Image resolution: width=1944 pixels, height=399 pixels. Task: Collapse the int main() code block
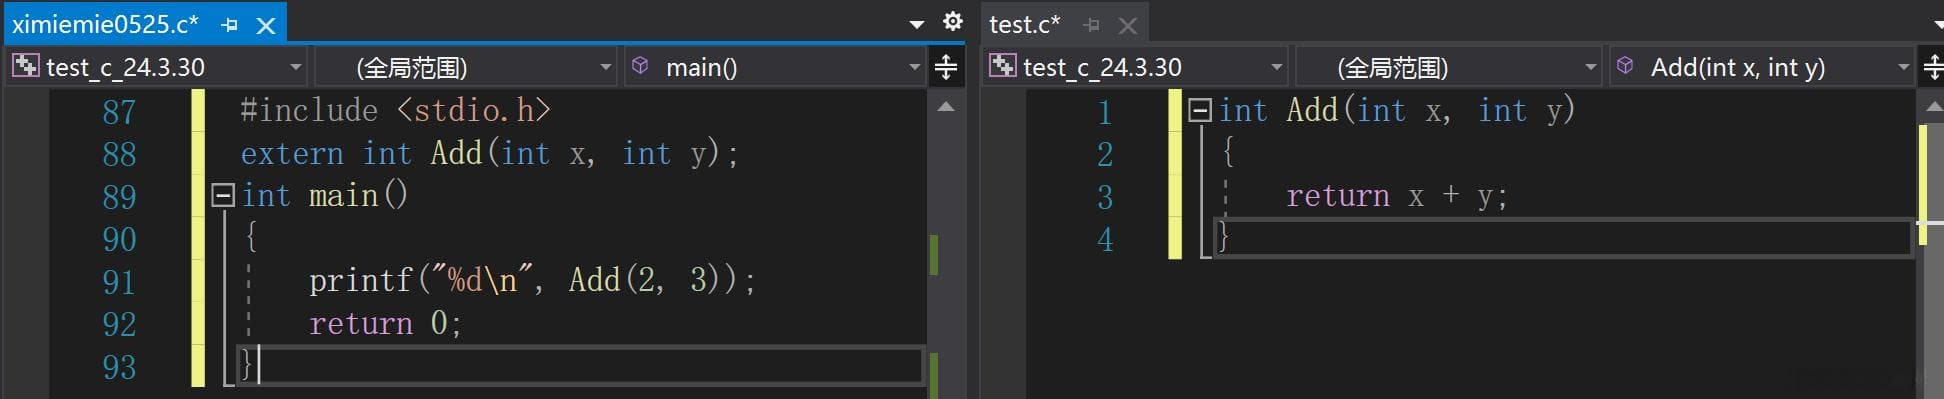tap(223, 194)
